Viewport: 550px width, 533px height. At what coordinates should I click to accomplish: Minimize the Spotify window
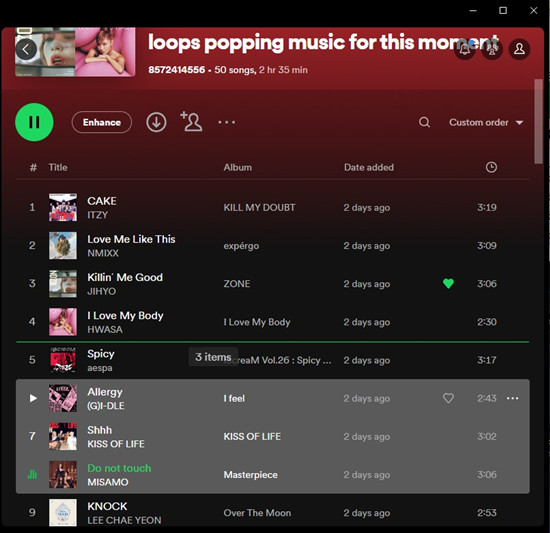473,11
